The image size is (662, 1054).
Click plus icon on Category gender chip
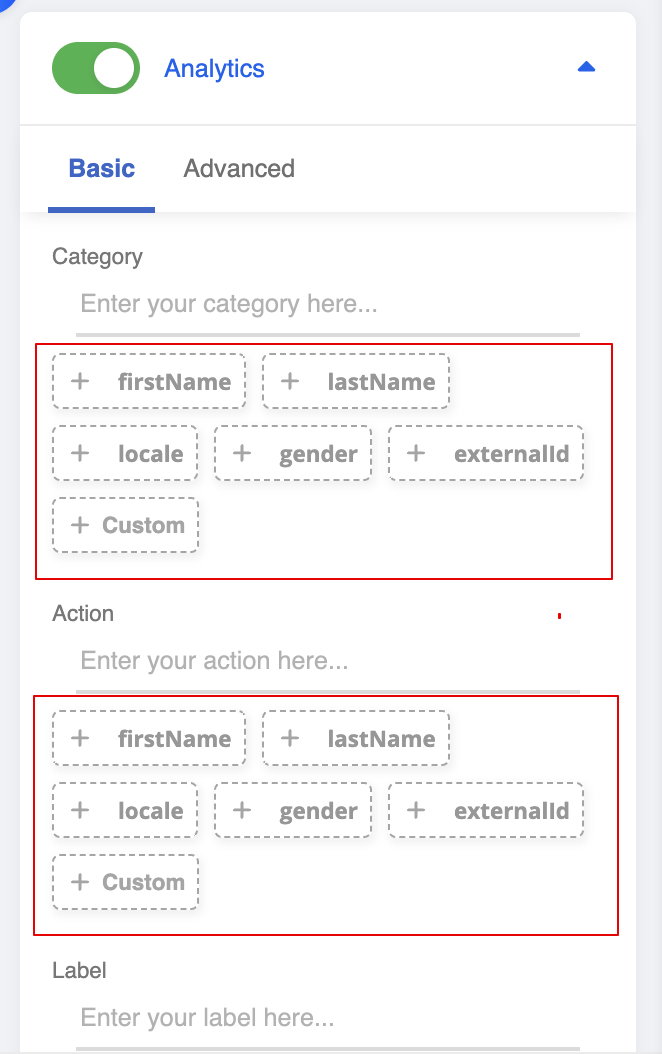coord(241,453)
